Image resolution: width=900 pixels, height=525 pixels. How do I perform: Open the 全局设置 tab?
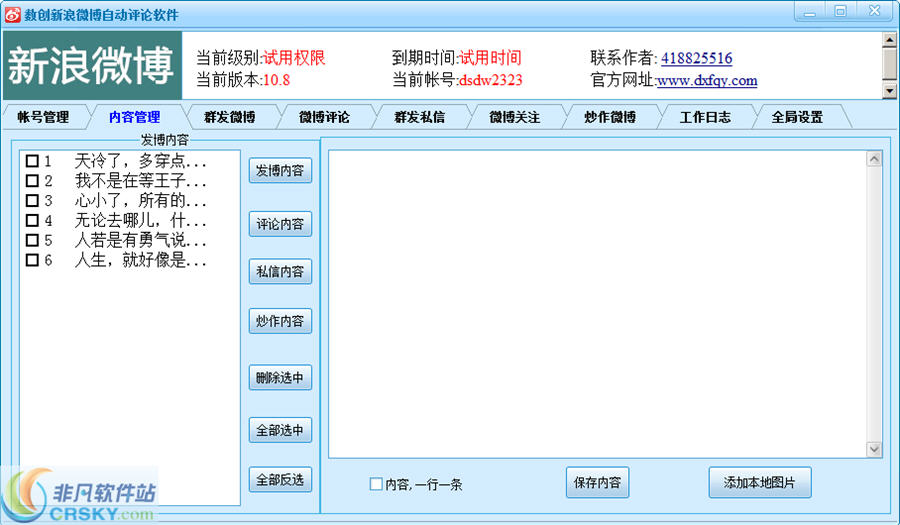(x=797, y=117)
